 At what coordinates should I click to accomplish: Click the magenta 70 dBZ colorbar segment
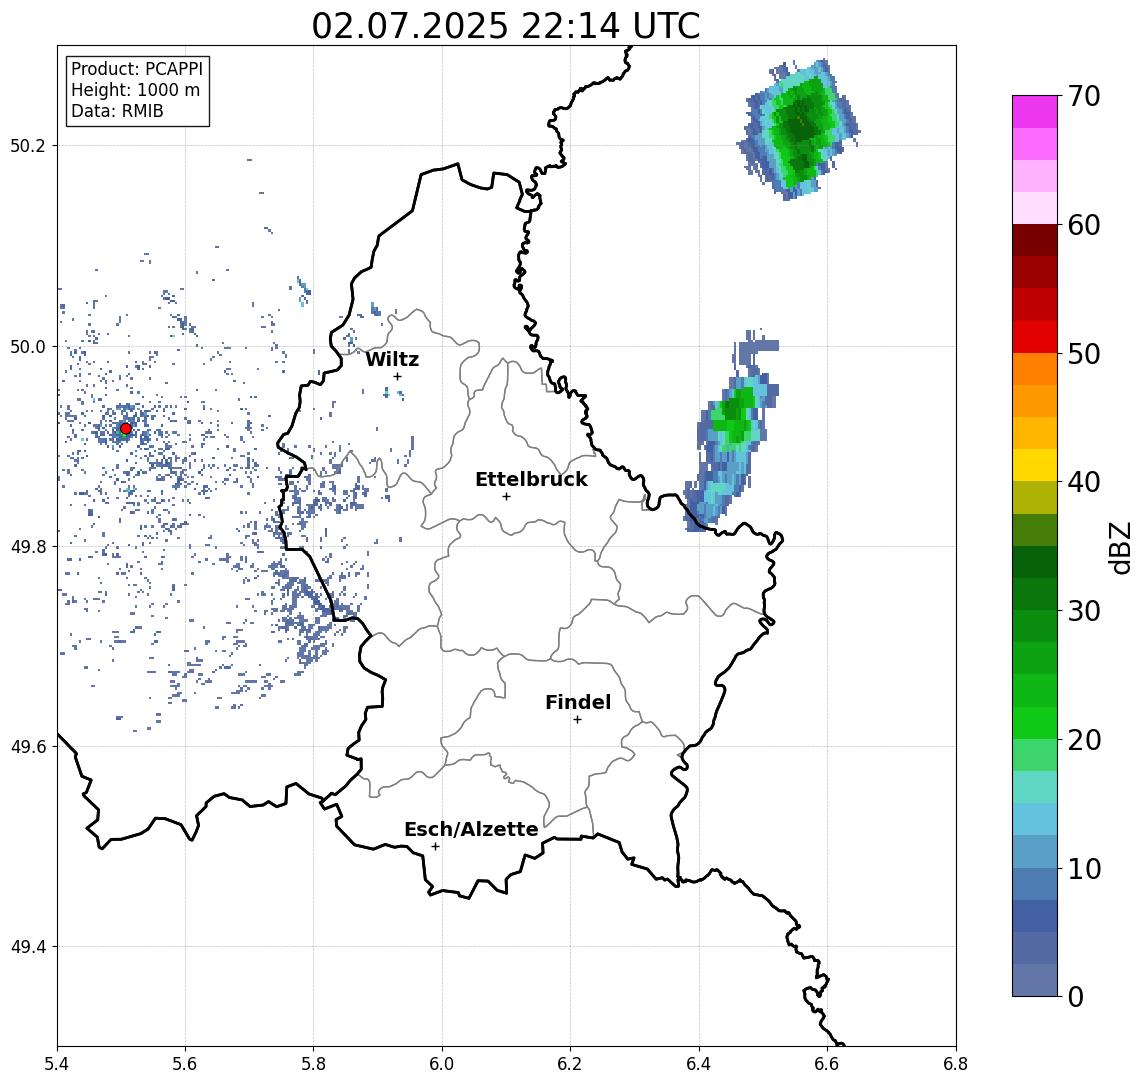(1035, 112)
